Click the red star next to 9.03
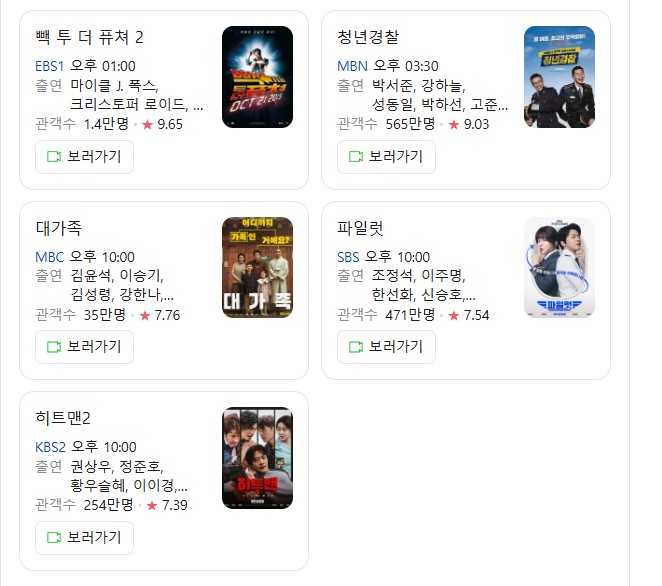This screenshot has height=586, width=662. (454, 125)
